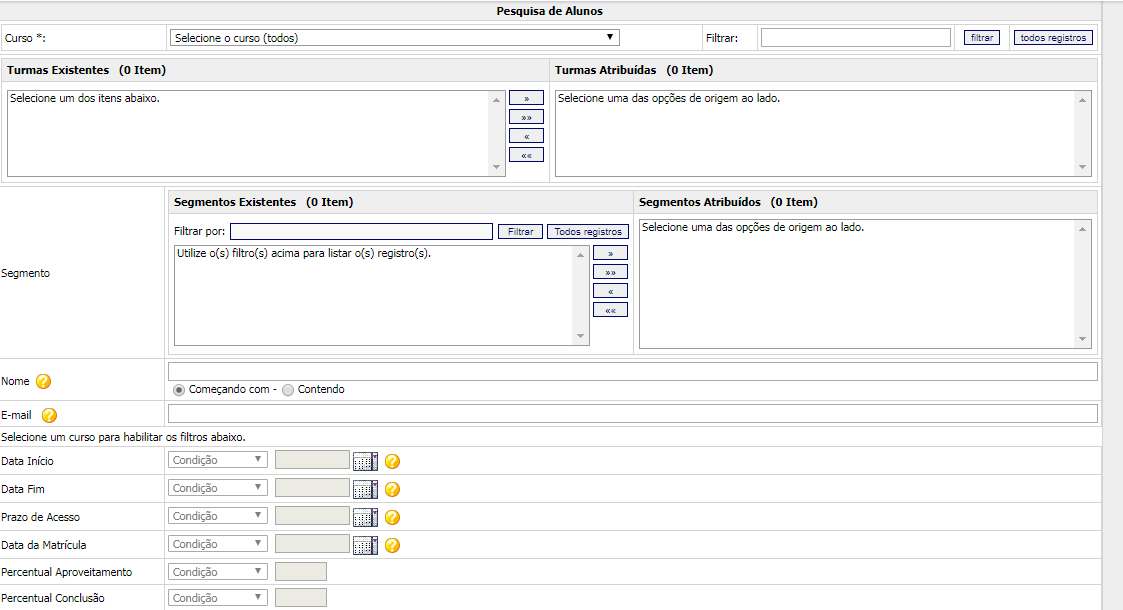Open the calendar picker for Data Início
The width and height of the screenshot is (1123, 610).
(366, 461)
